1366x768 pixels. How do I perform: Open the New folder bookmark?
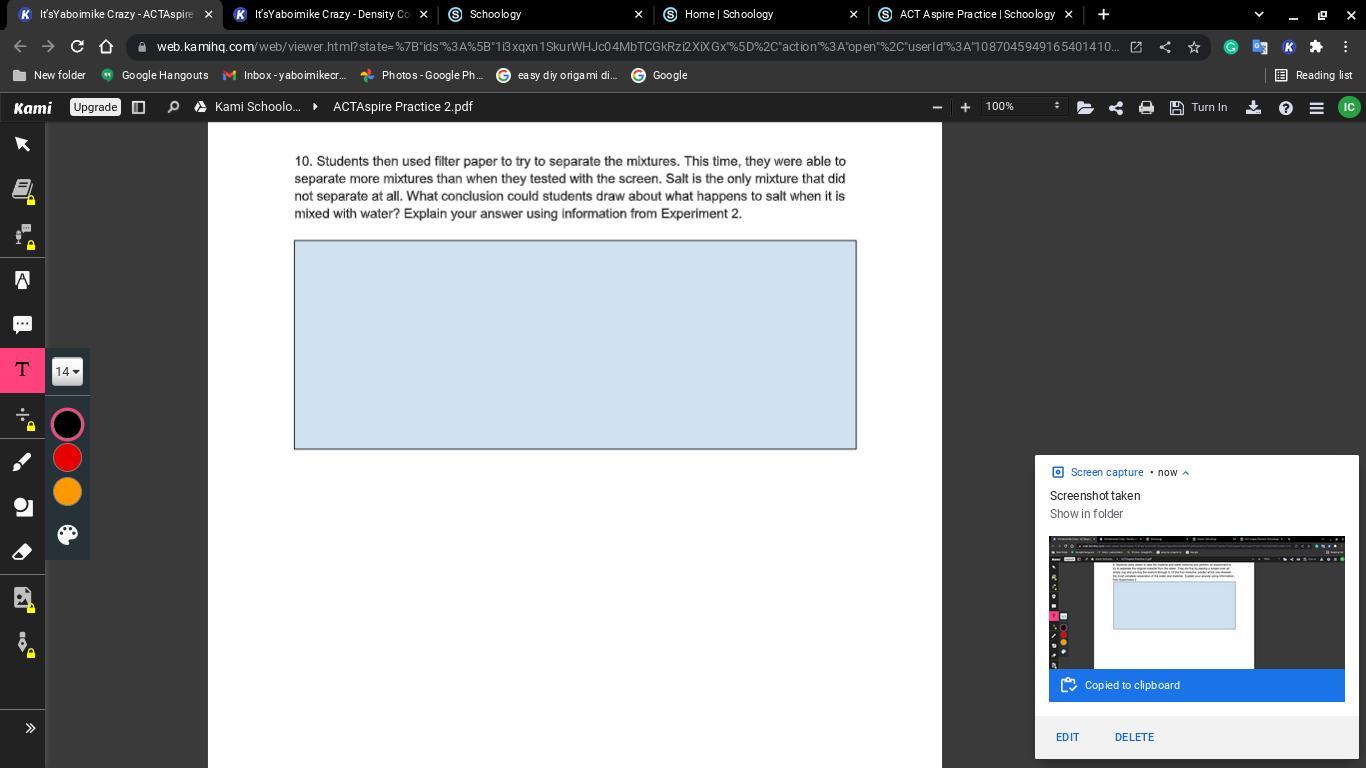pos(50,75)
